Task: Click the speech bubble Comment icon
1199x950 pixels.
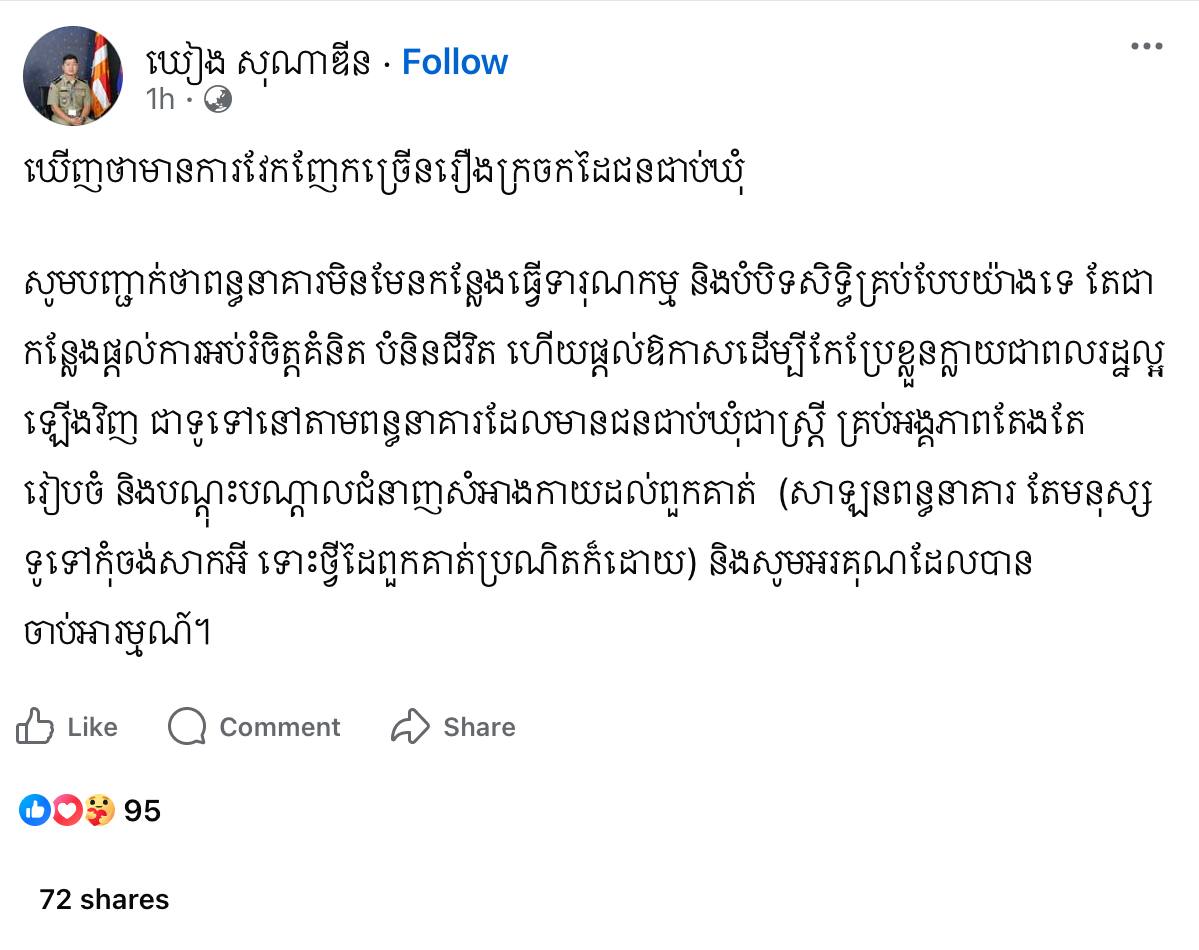Action: click(187, 727)
